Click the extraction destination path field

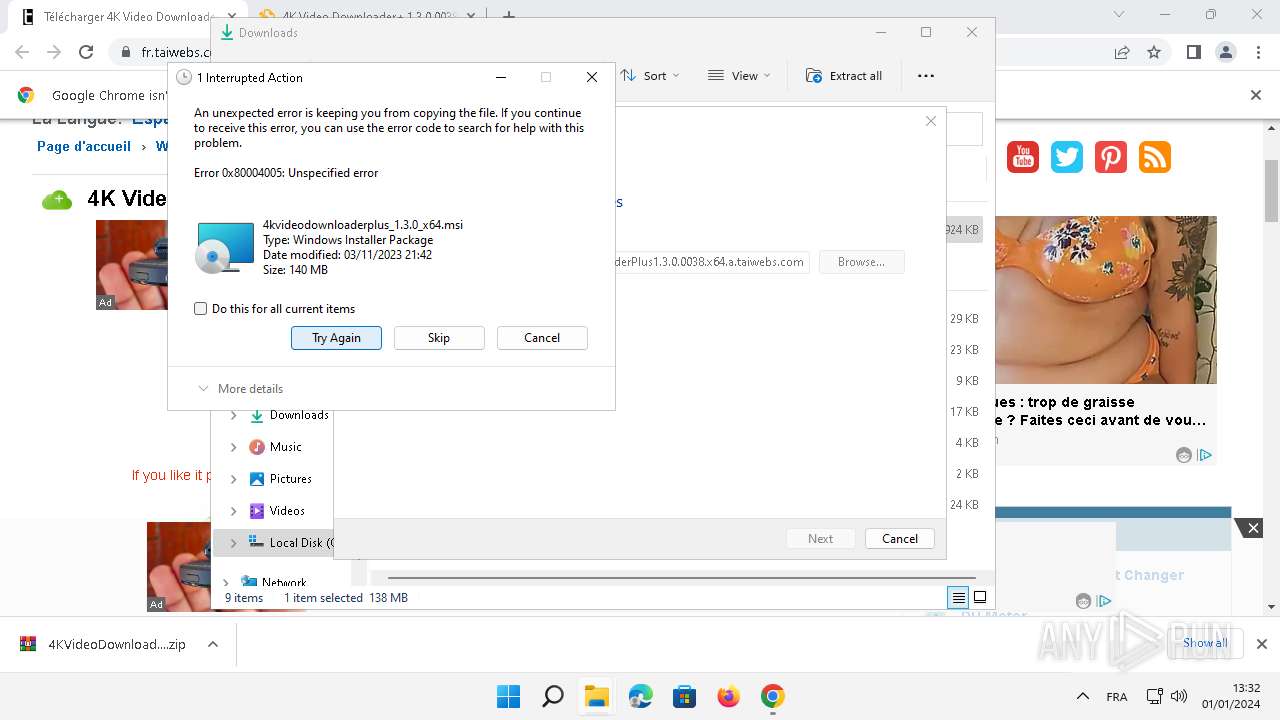click(x=712, y=262)
